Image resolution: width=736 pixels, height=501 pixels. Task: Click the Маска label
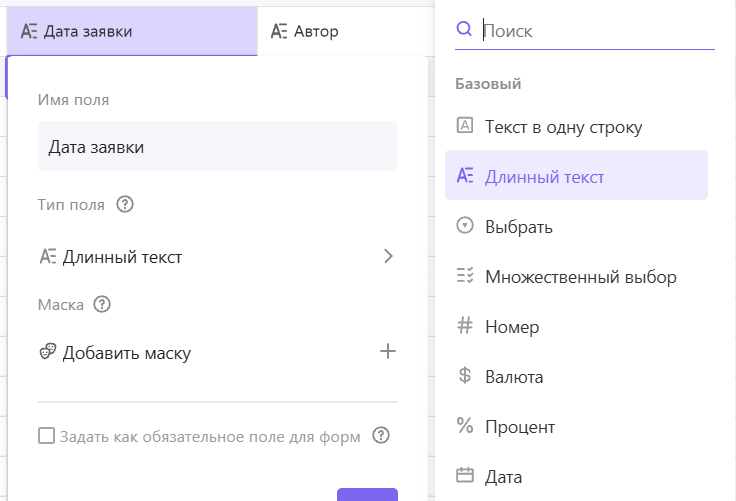[x=61, y=305]
